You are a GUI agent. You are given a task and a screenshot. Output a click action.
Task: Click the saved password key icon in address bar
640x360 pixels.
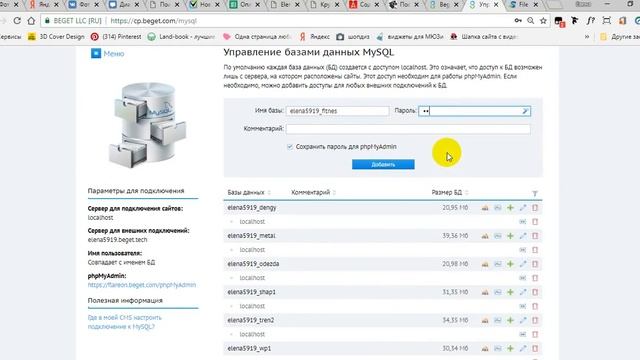tap(518, 20)
